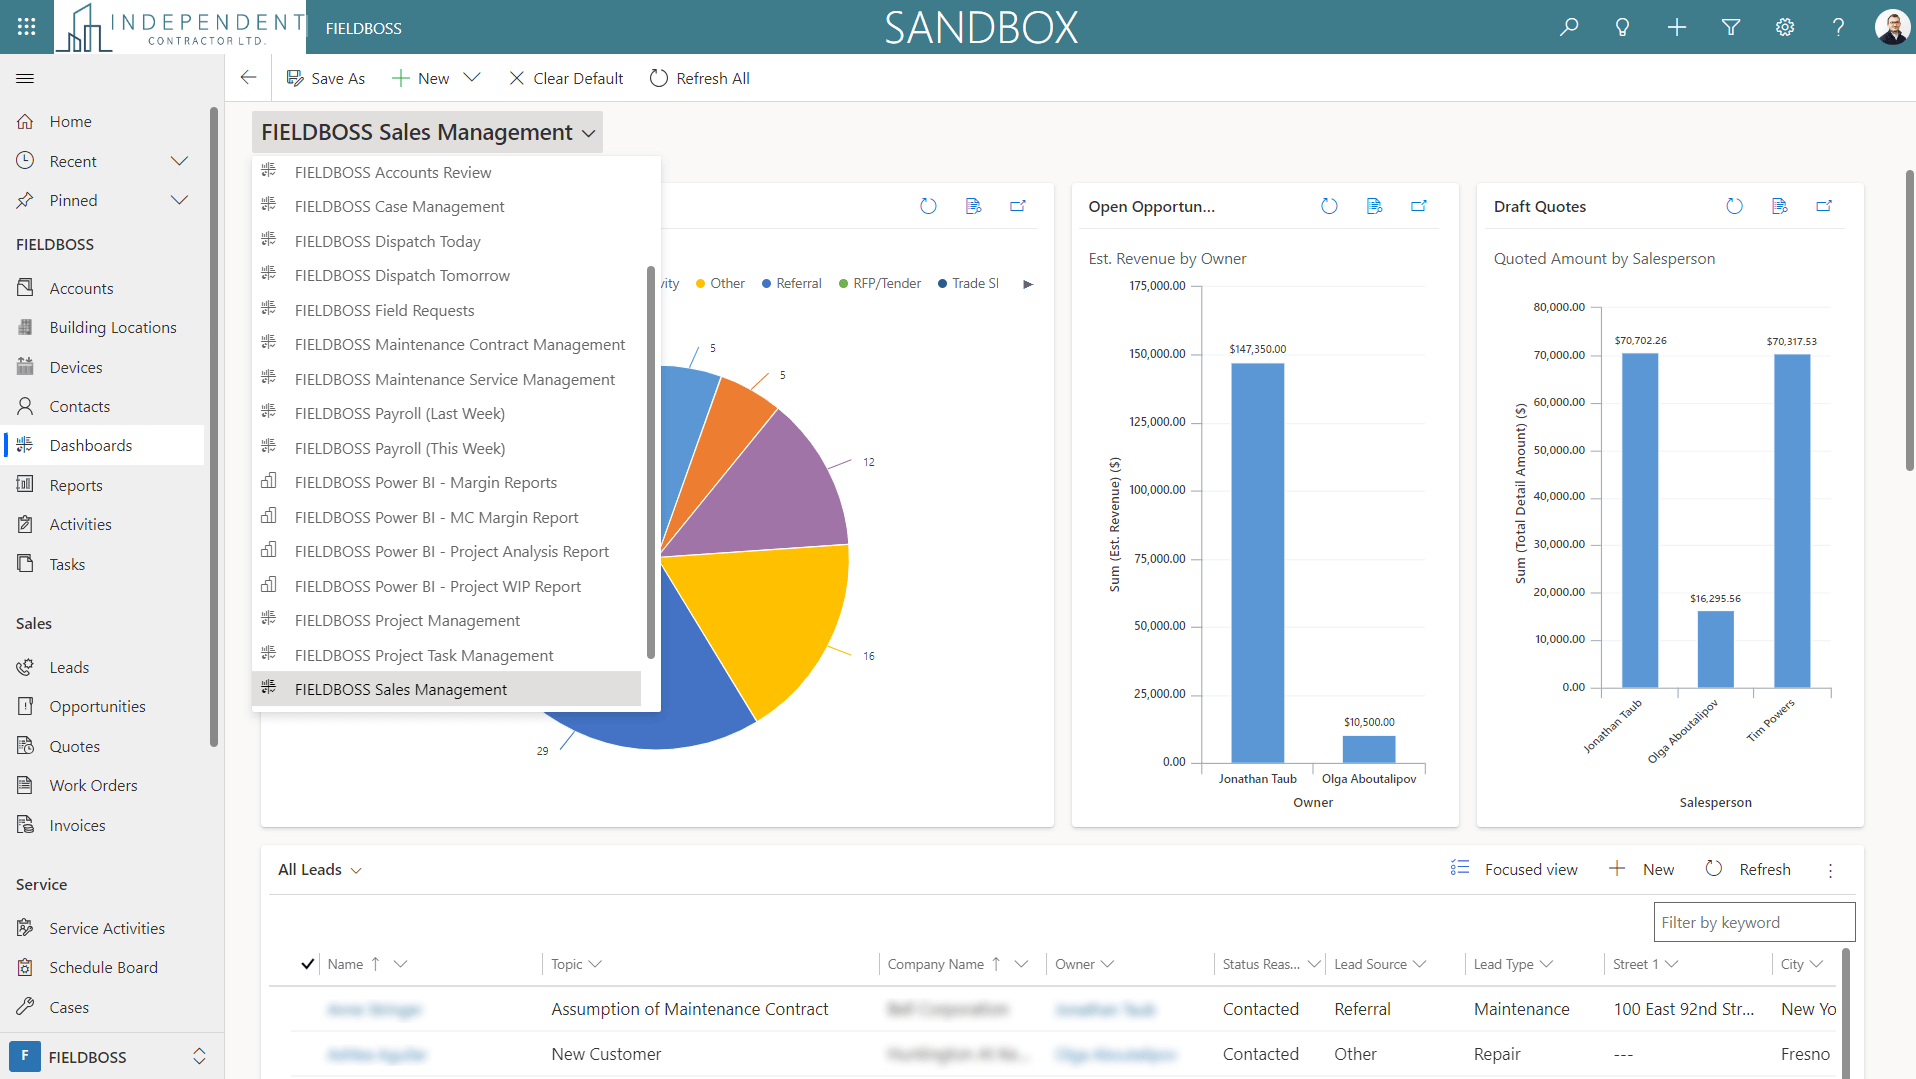Select the Jonathan Taub revenue bar

(1257, 563)
